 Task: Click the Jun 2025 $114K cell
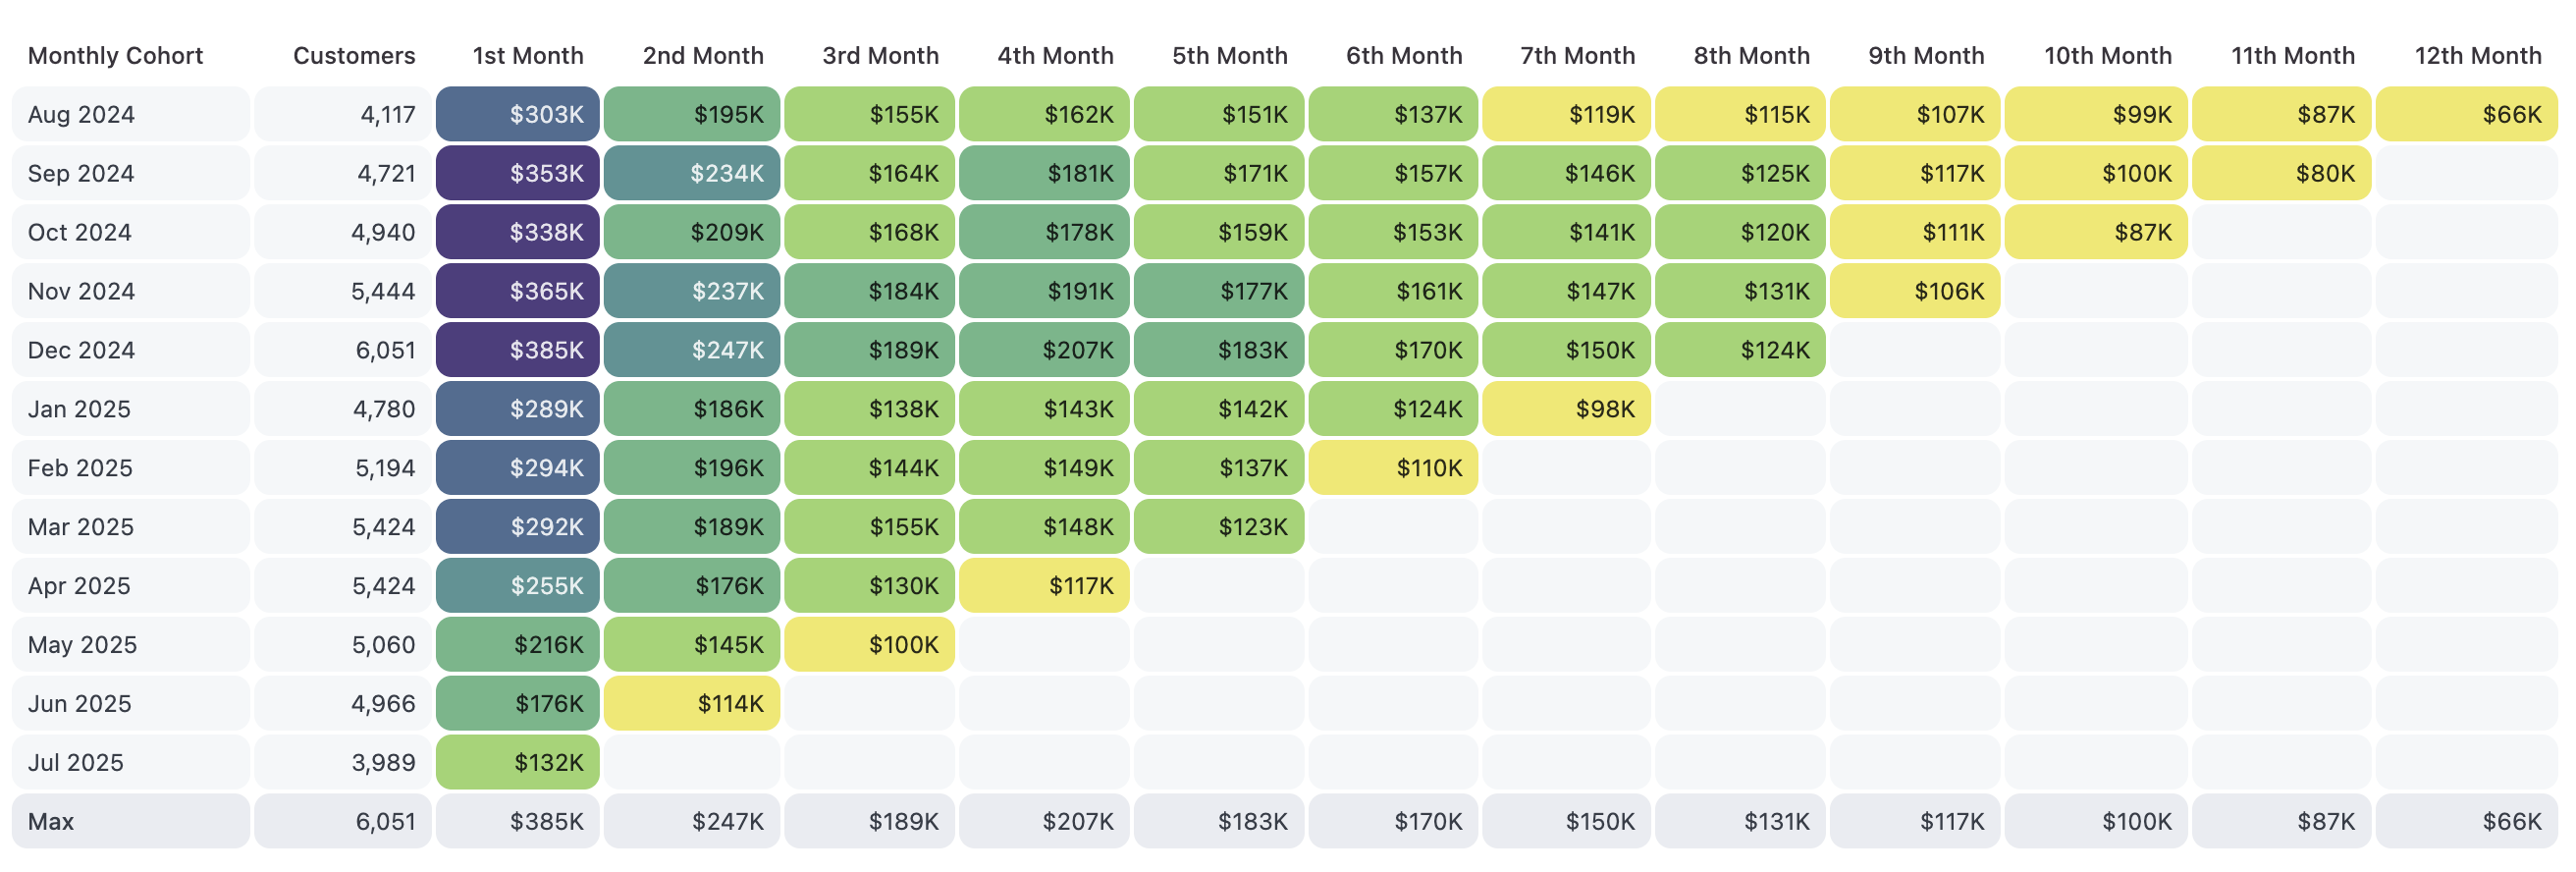(x=692, y=704)
